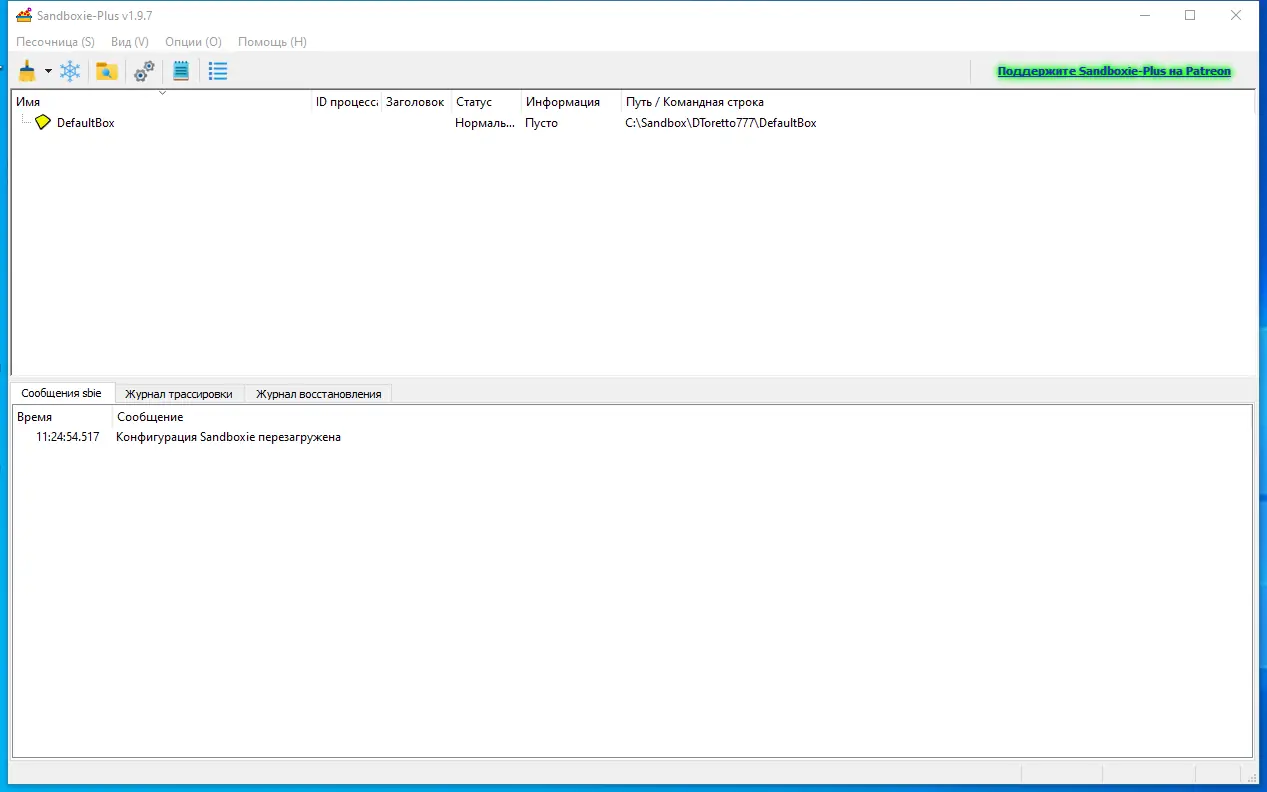Image resolution: width=1267 pixels, height=792 pixels.
Task: Select the DefaultBox tree row
Action: 633,123
